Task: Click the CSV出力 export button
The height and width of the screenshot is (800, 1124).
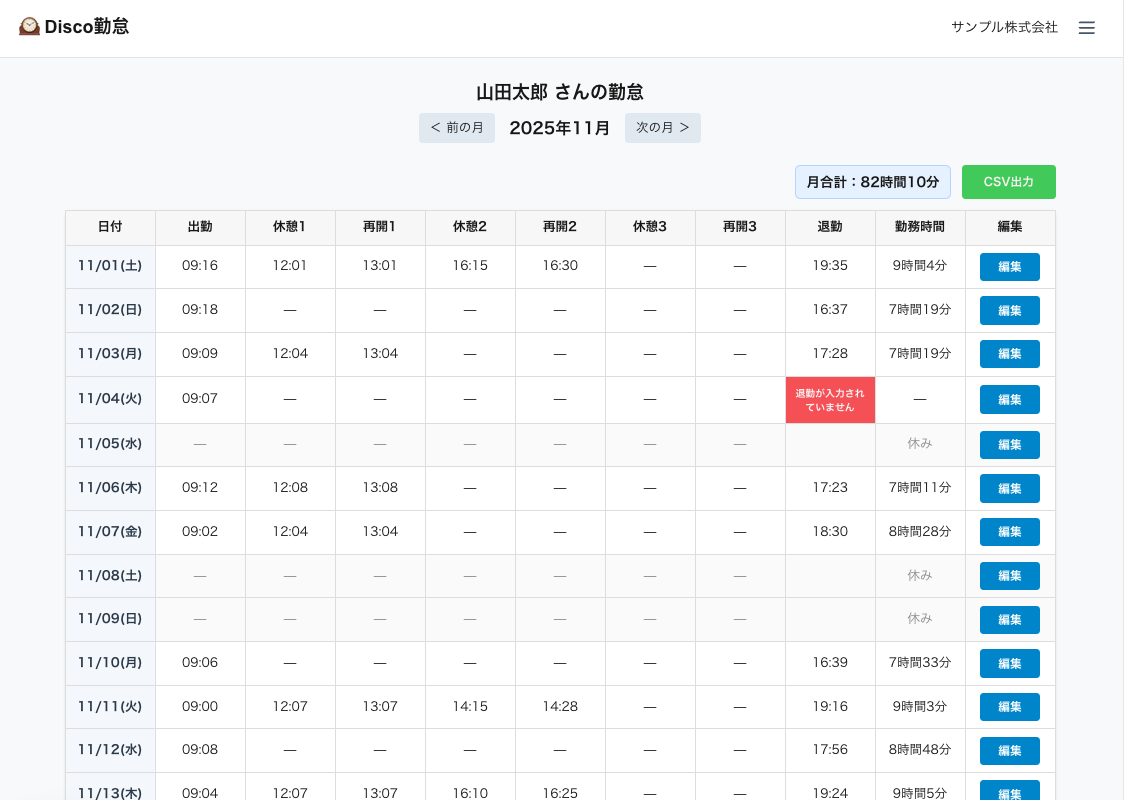Action: [1008, 182]
